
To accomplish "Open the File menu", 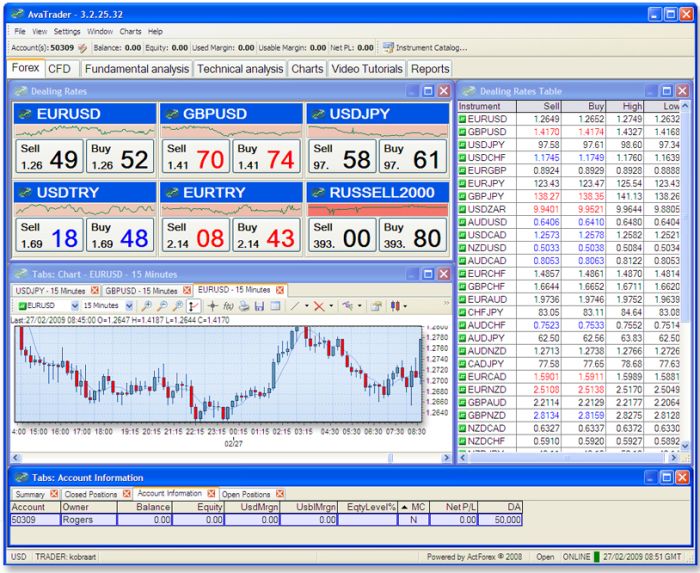I will point(20,31).
